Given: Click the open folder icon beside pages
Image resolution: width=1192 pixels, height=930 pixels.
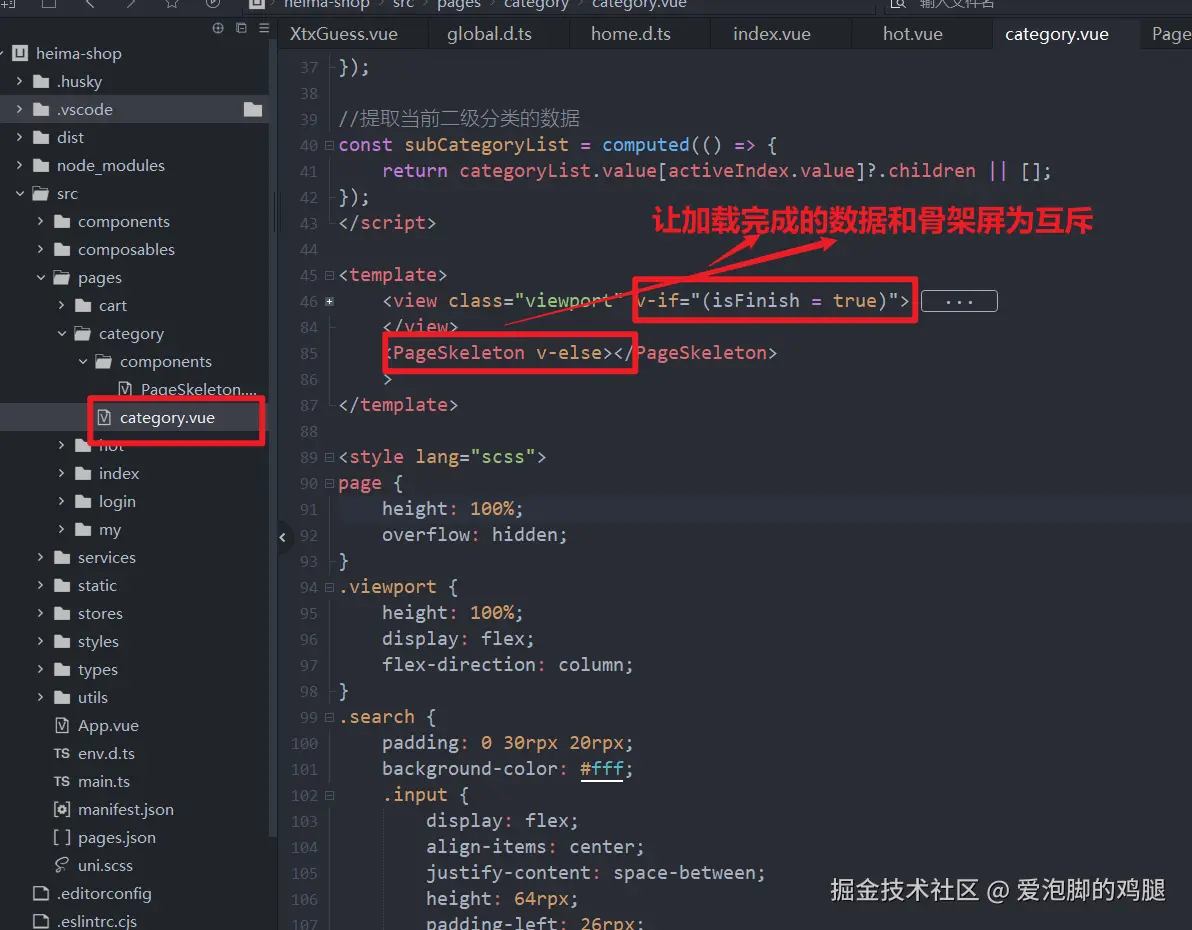Looking at the screenshot, I should pyautogui.click(x=62, y=278).
